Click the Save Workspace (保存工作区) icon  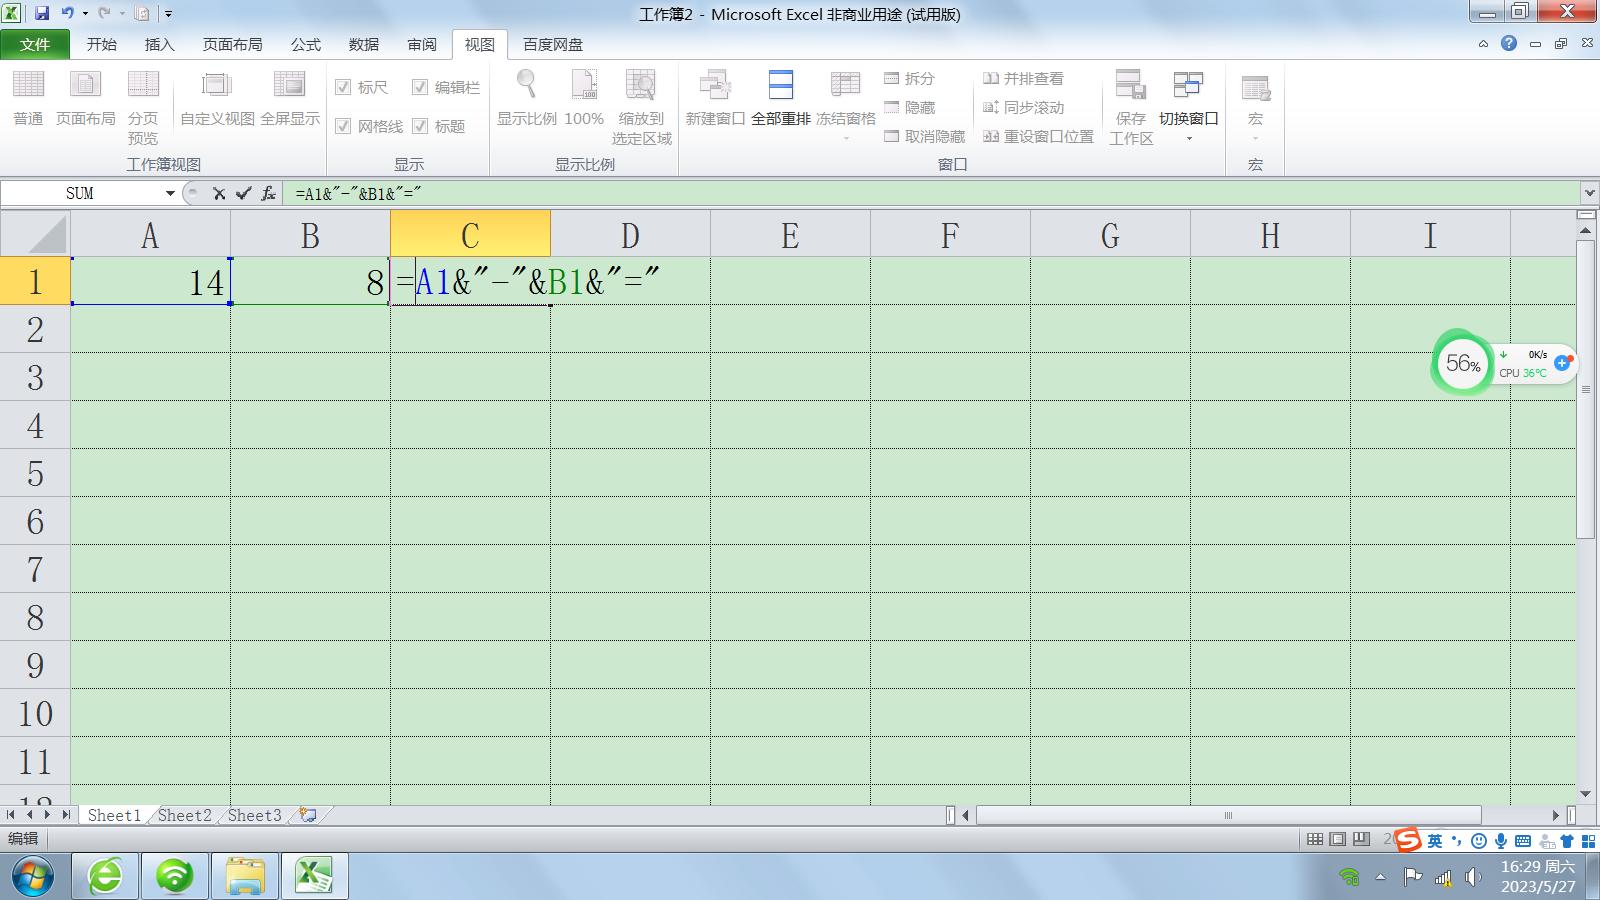click(1130, 88)
